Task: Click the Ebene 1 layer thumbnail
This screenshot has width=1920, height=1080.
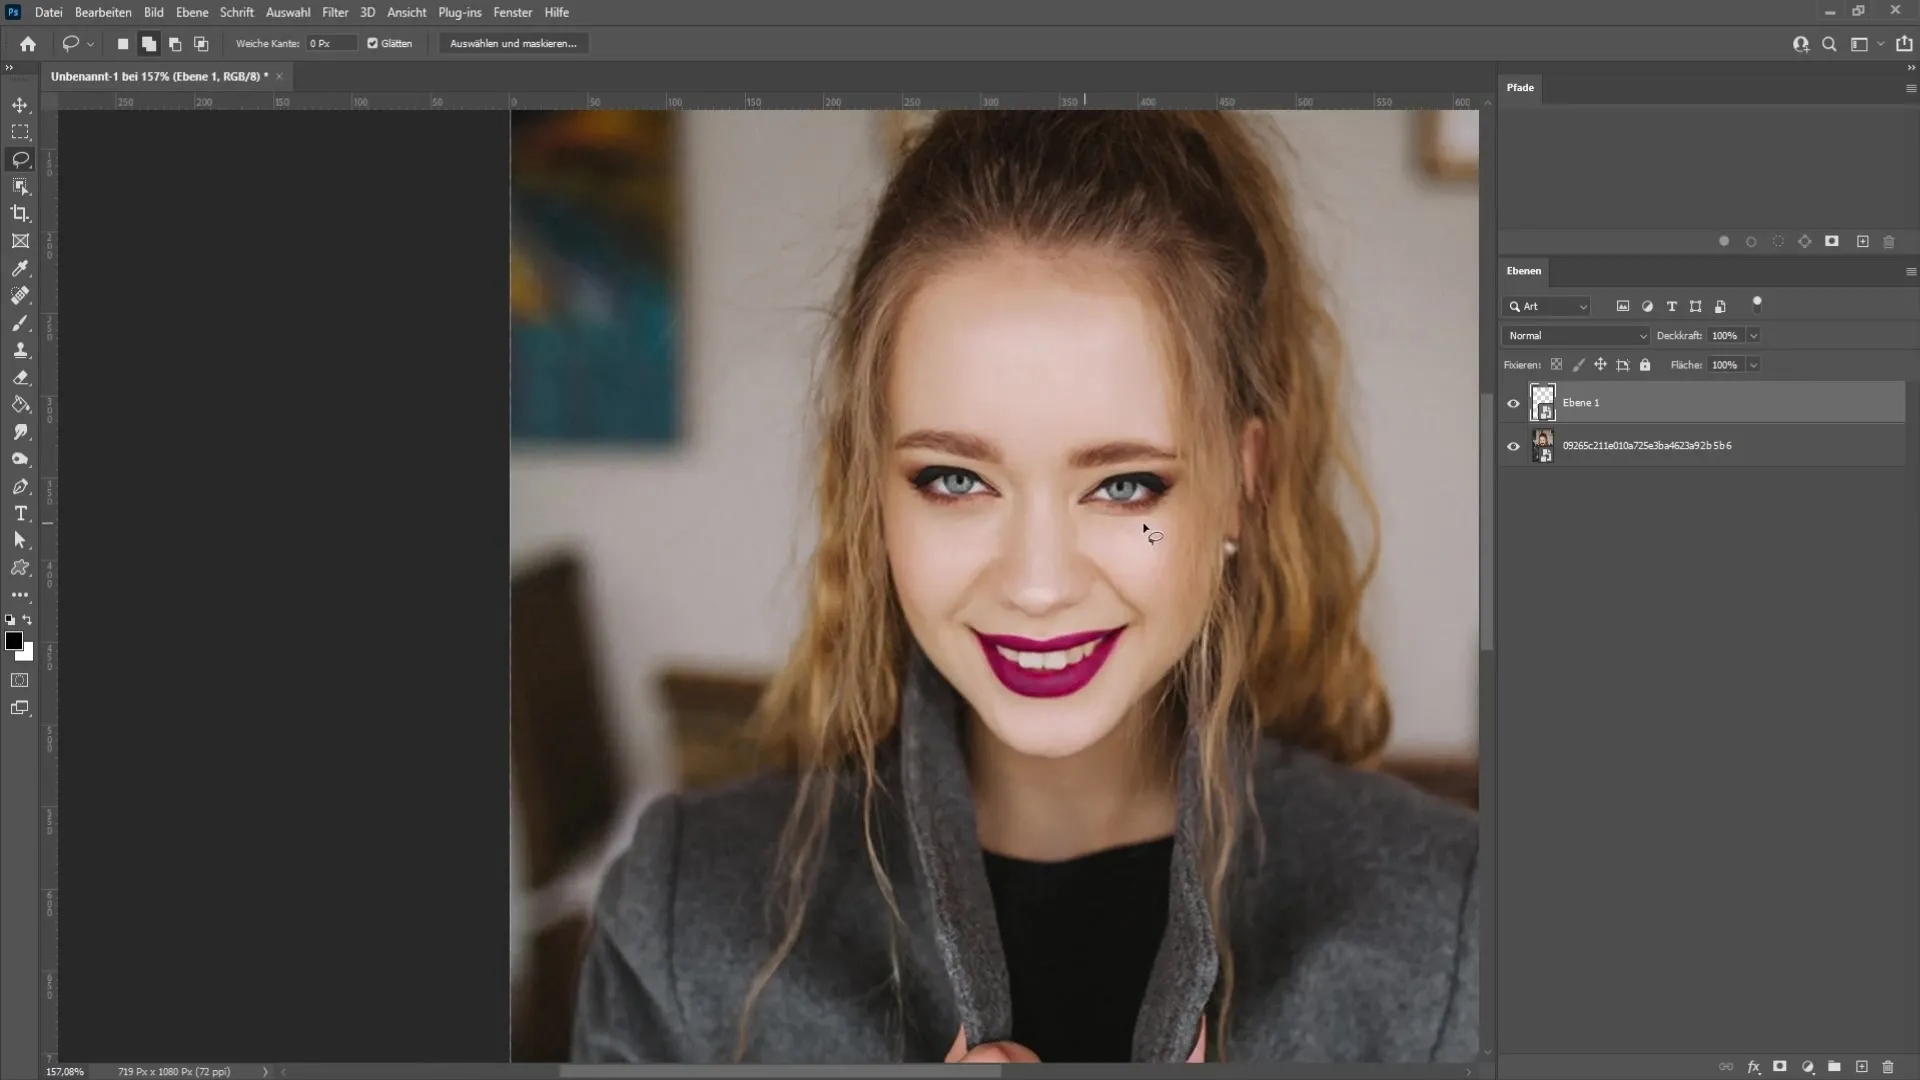Action: point(1543,402)
